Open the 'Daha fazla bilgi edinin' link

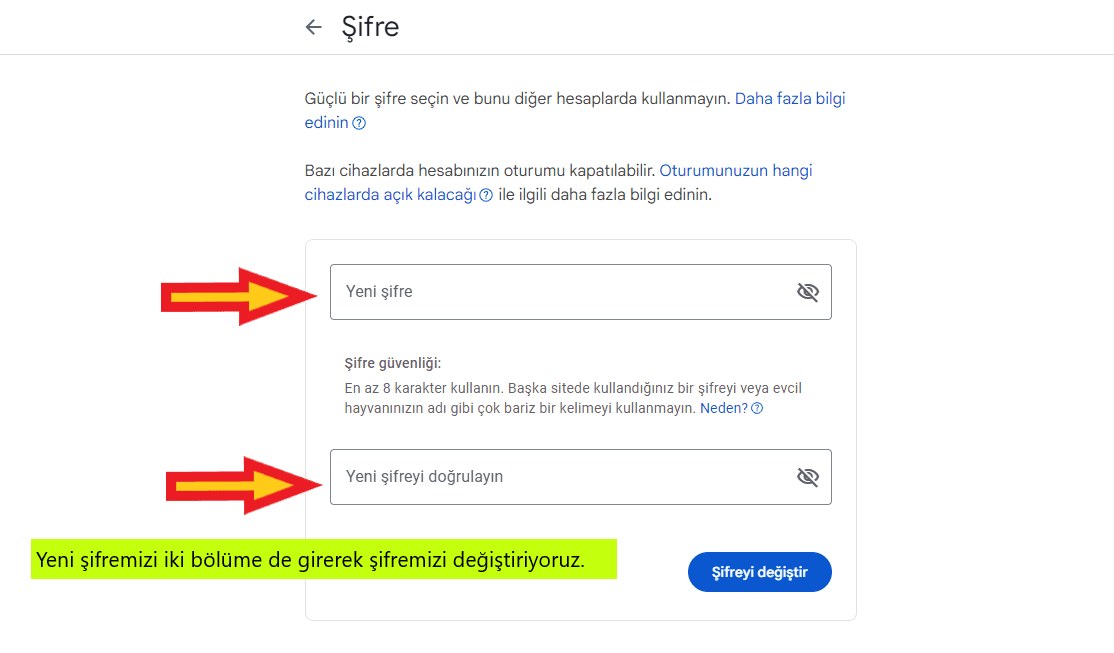790,99
